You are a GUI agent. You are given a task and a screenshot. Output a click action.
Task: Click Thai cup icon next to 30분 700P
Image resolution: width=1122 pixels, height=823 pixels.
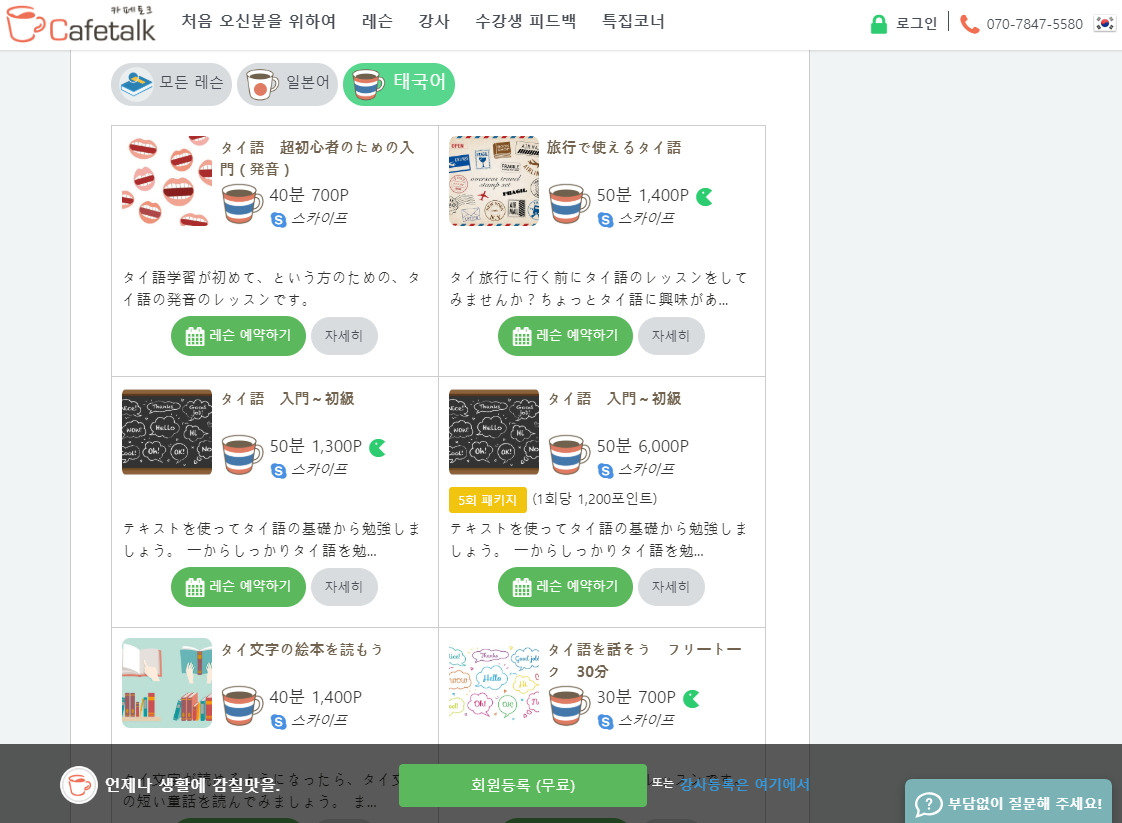pos(569,706)
